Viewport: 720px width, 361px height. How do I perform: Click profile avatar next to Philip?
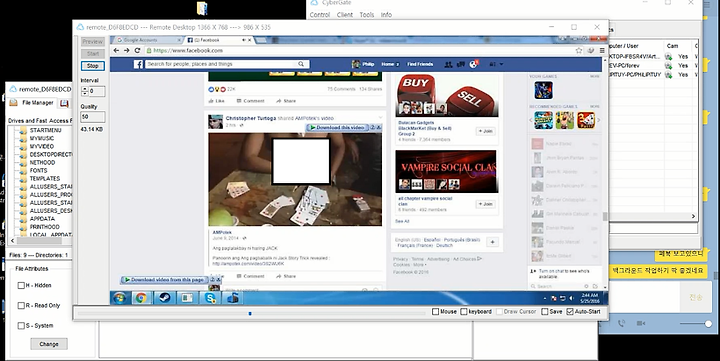point(356,64)
